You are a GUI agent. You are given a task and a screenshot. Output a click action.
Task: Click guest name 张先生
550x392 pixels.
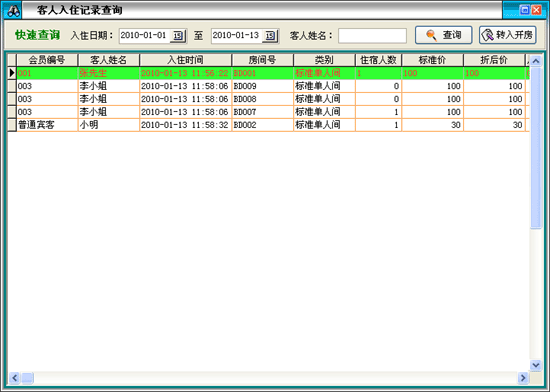point(93,73)
